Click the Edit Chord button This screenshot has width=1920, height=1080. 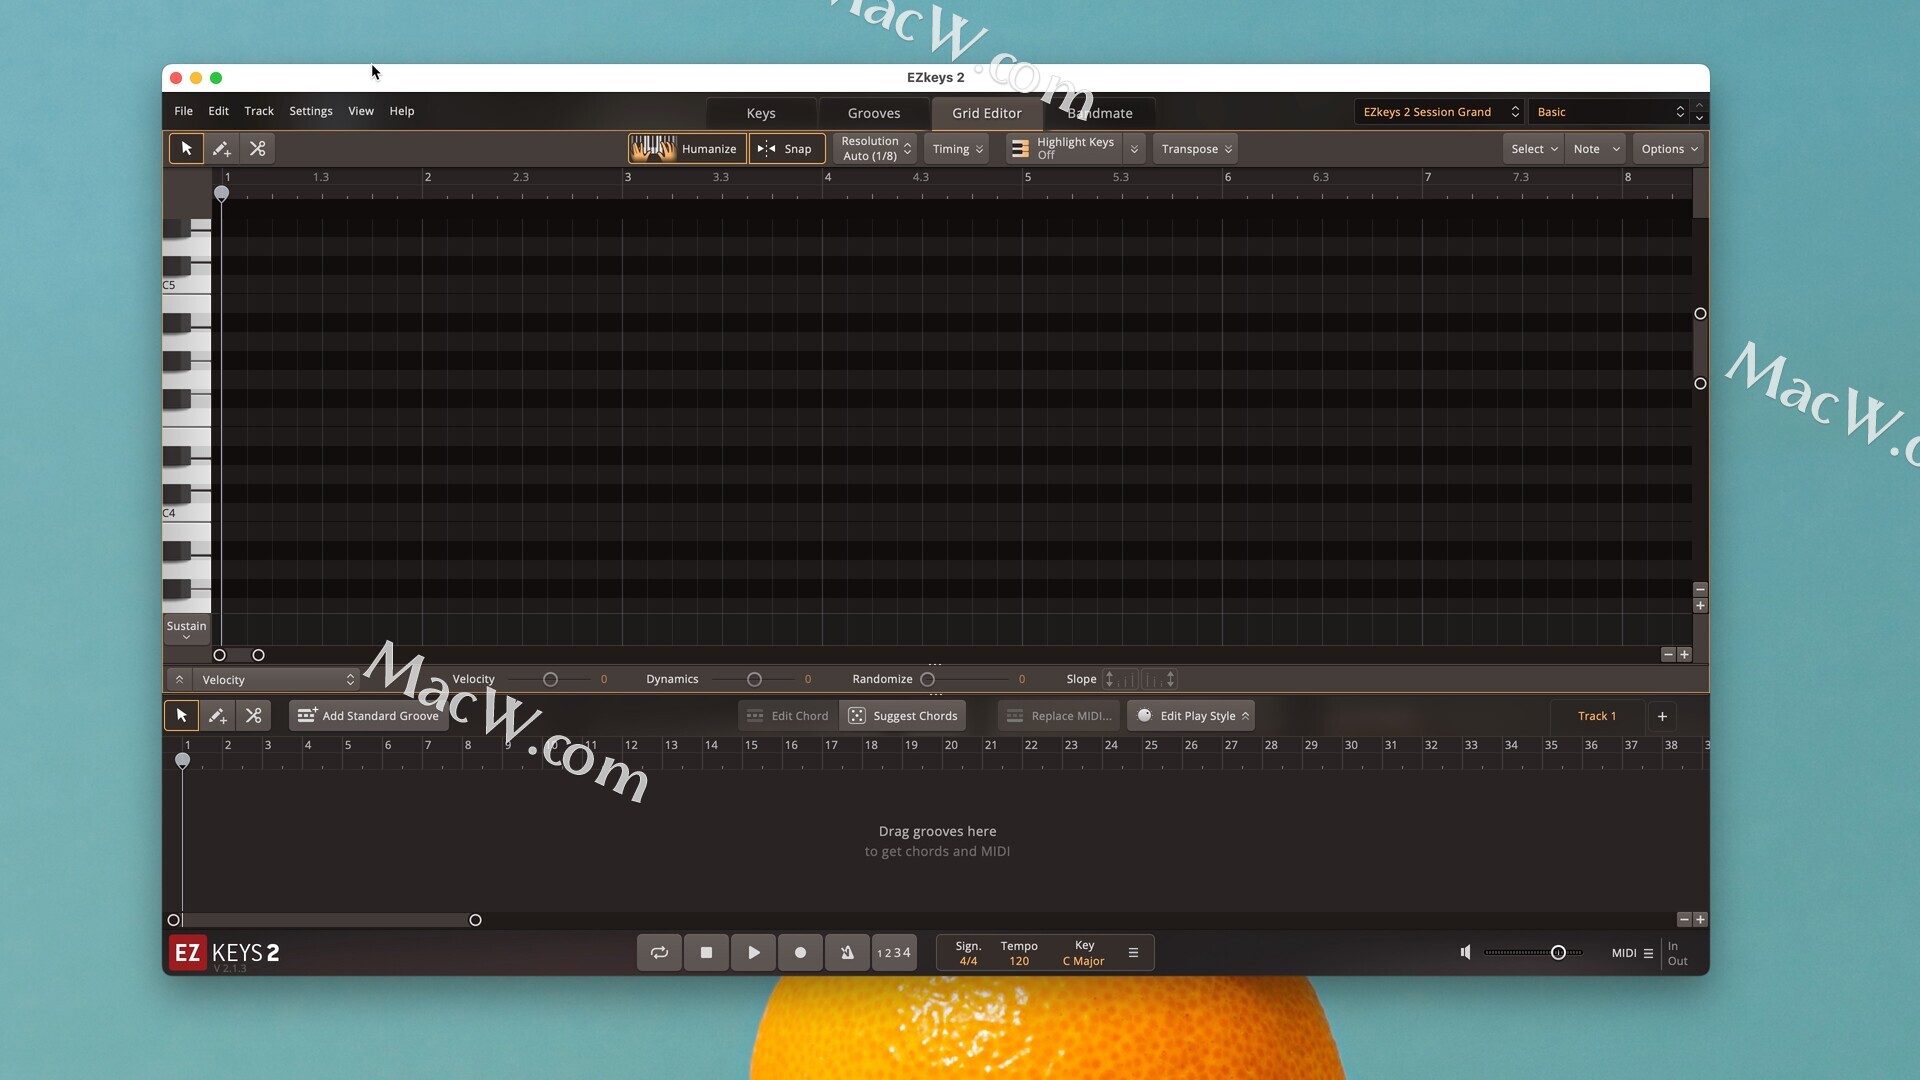pyautogui.click(x=788, y=716)
